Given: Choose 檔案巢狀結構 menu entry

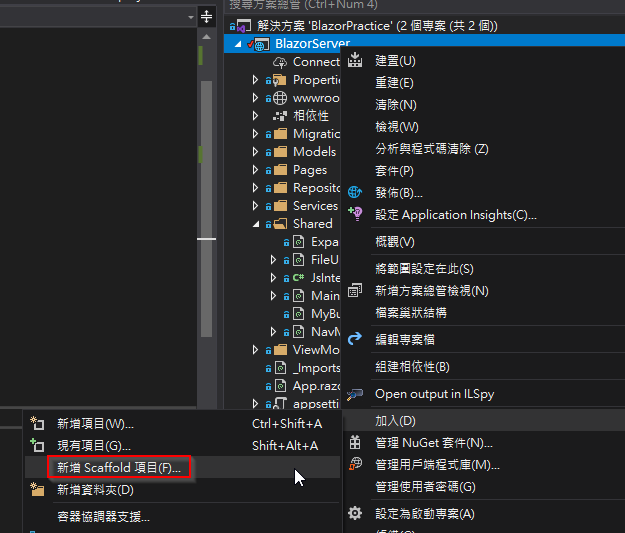Looking at the screenshot, I should coord(411,313).
